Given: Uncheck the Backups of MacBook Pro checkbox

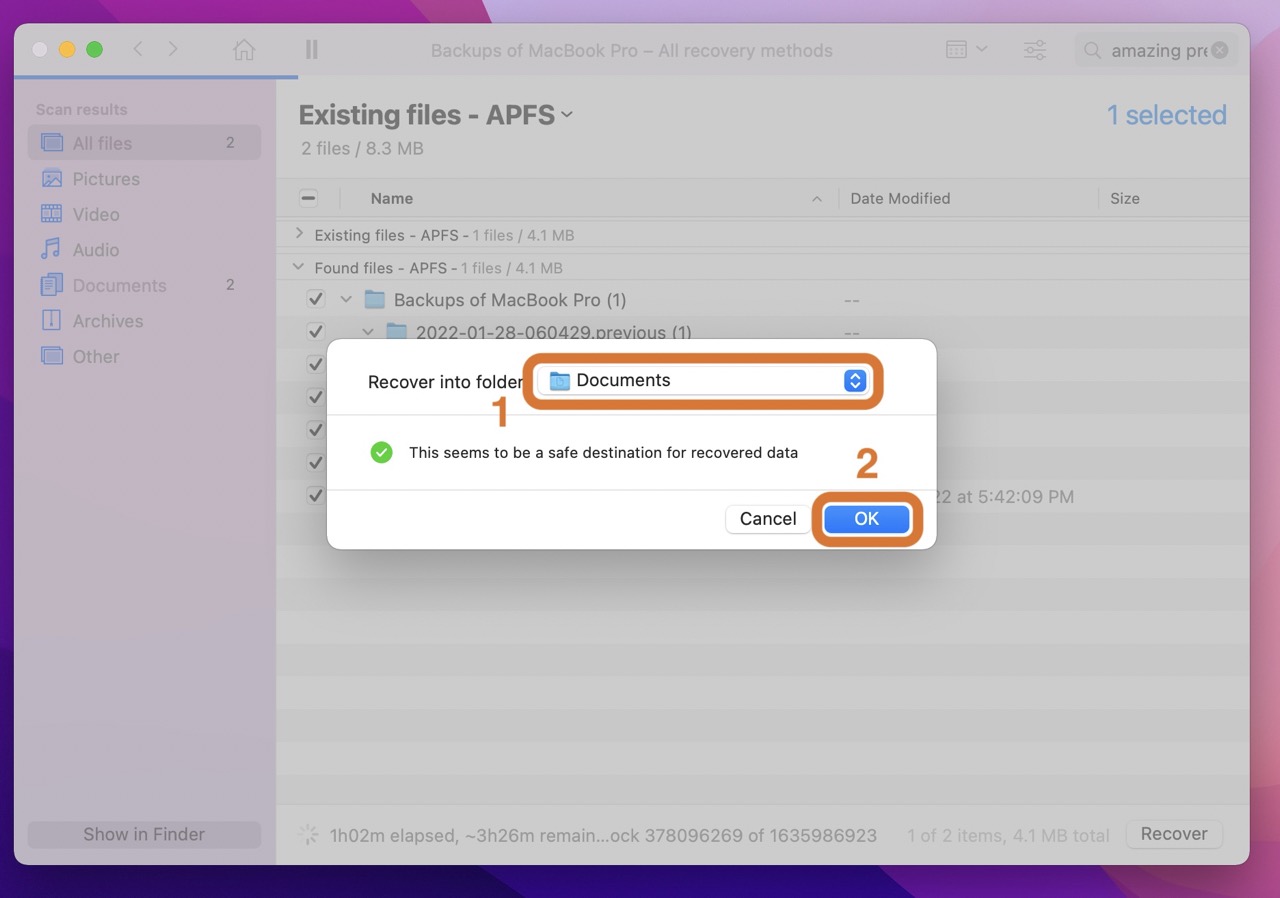Looking at the screenshot, I should (316, 299).
